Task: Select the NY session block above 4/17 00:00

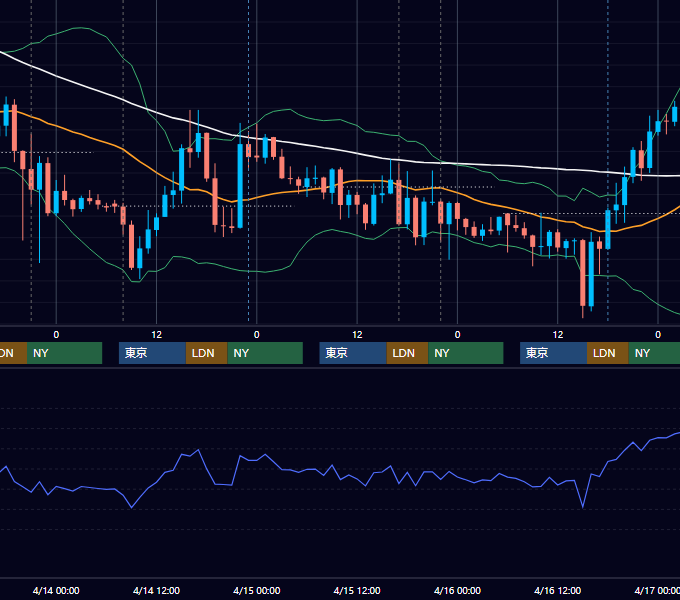Action: pos(654,353)
